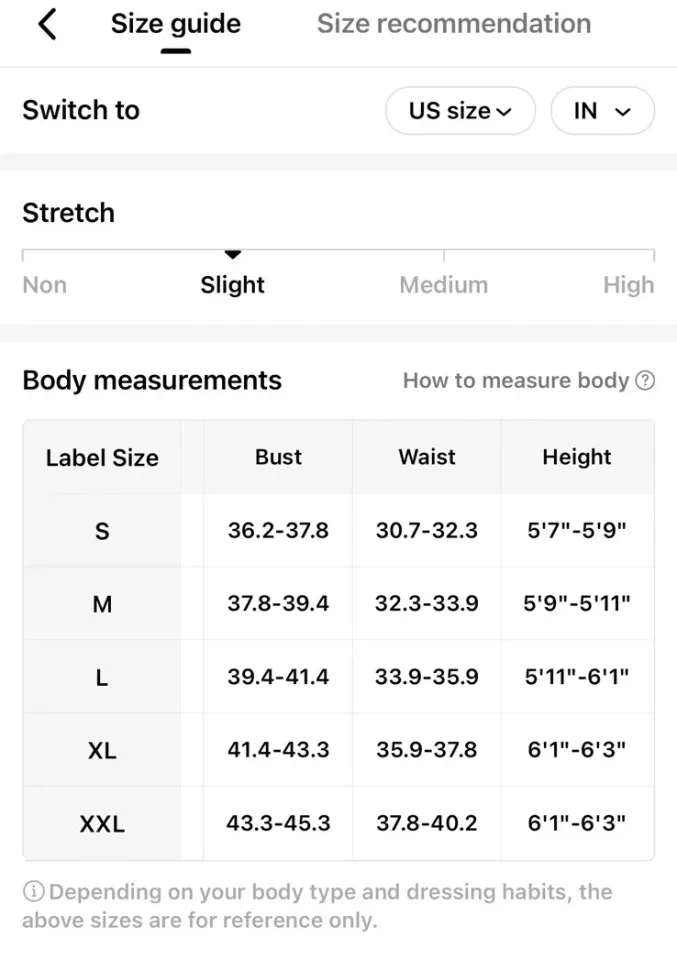
Task: Click the question mark help icon
Action: tap(645, 380)
